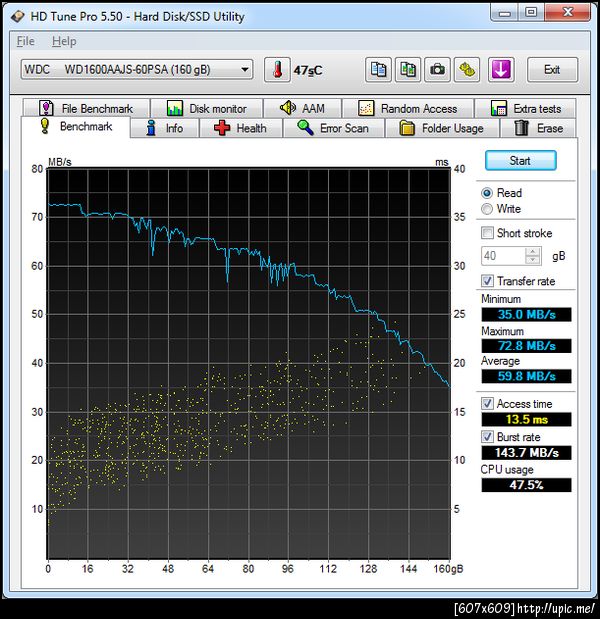
Task: Go to the Folder Usage tab
Action: coord(442,128)
